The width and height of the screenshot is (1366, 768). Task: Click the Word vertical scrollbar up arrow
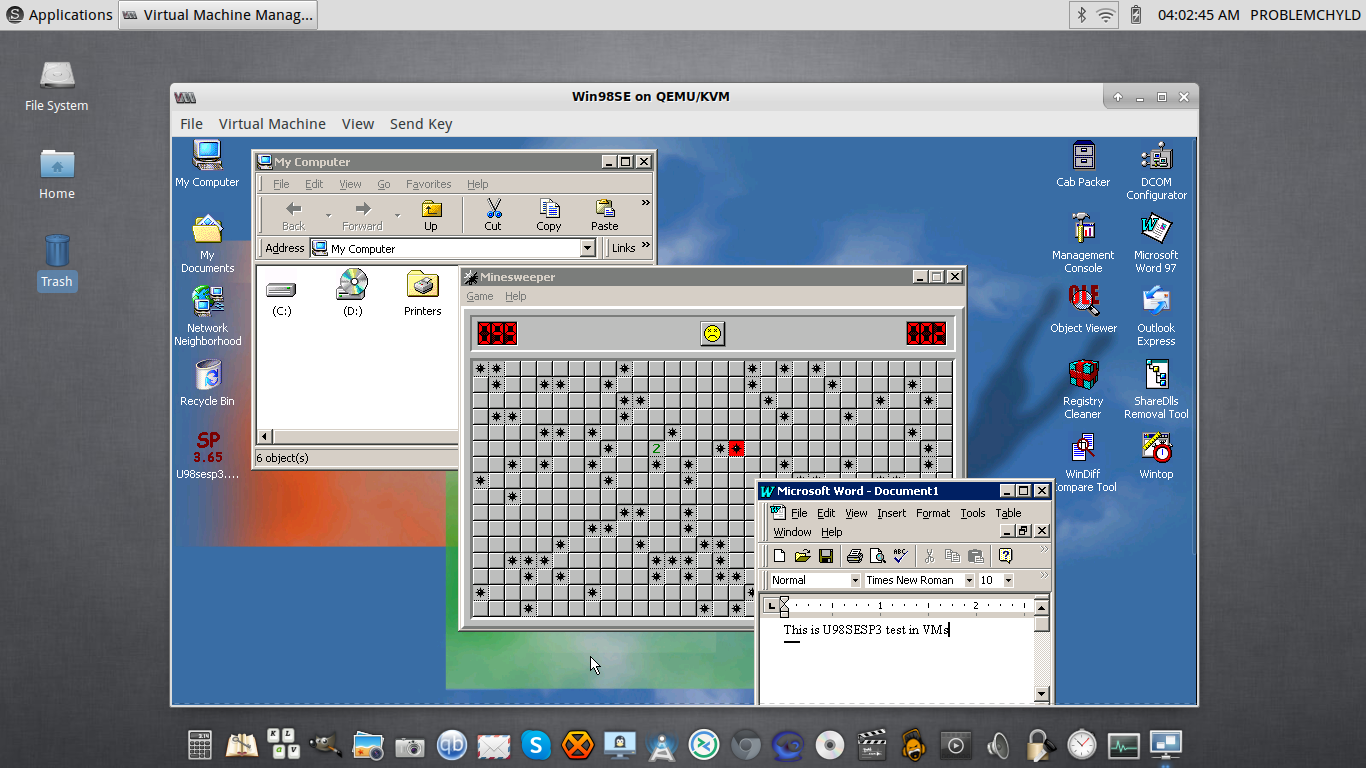pos(1041,607)
